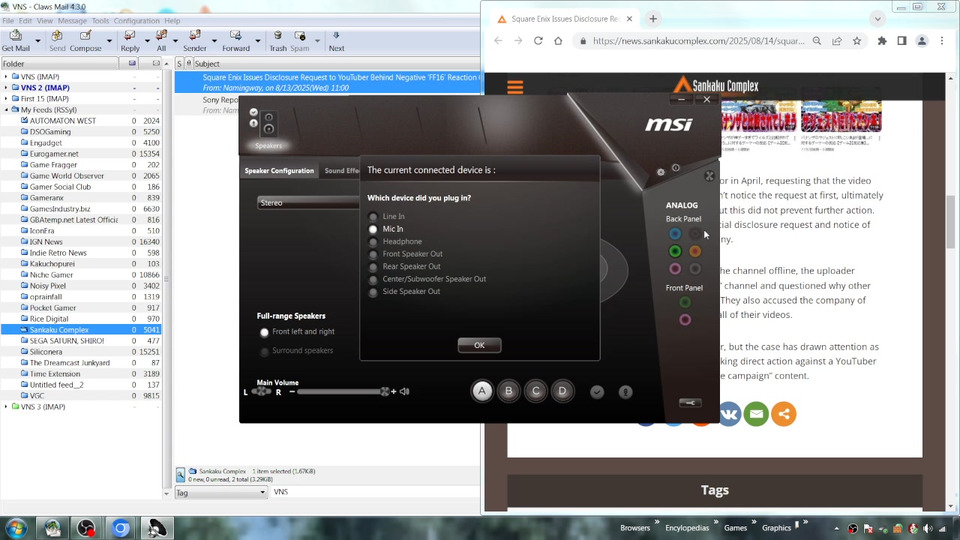
Task: Click the Reply toolbar icon
Action: (130, 36)
